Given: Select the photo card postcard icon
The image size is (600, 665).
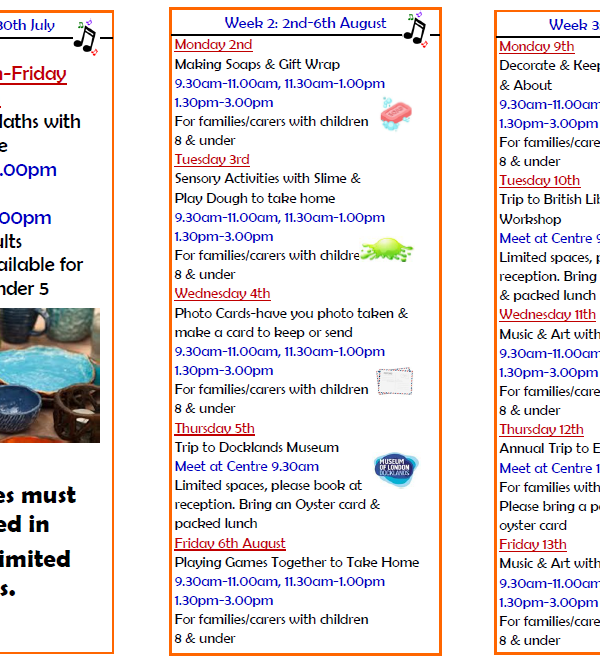Looking at the screenshot, I should [394, 382].
